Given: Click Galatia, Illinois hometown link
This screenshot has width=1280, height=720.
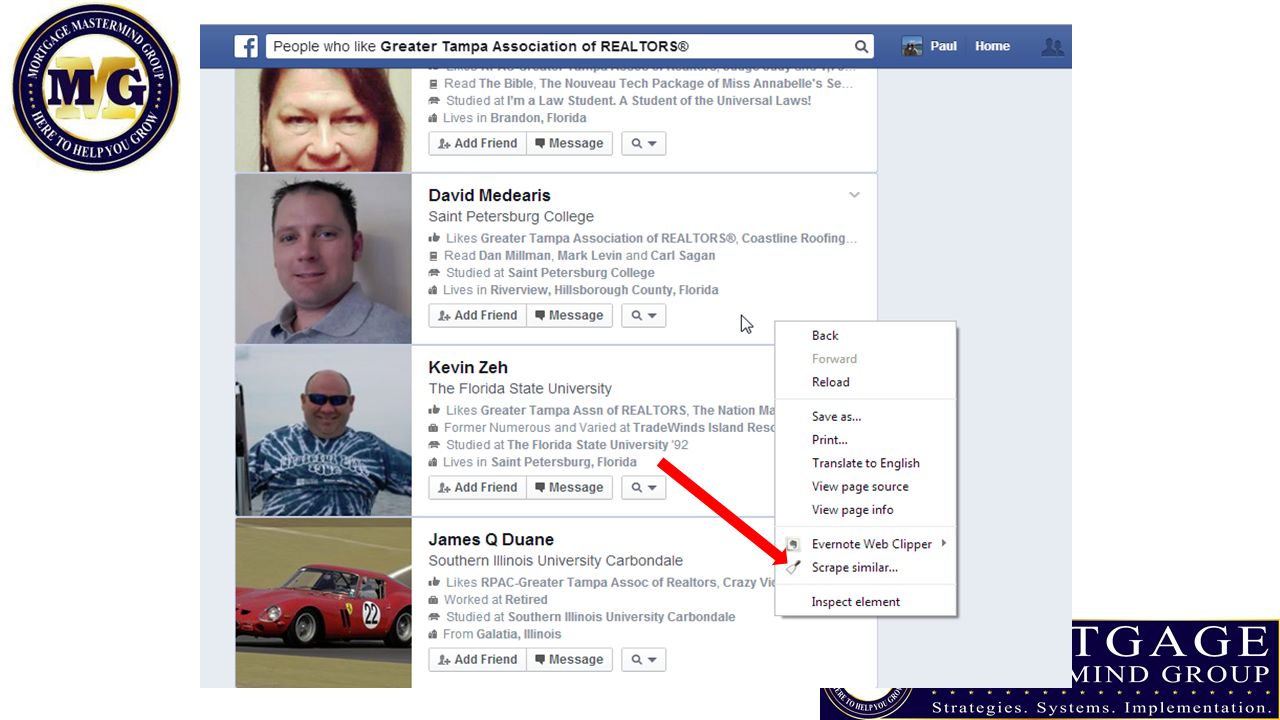Looking at the screenshot, I should point(519,634).
